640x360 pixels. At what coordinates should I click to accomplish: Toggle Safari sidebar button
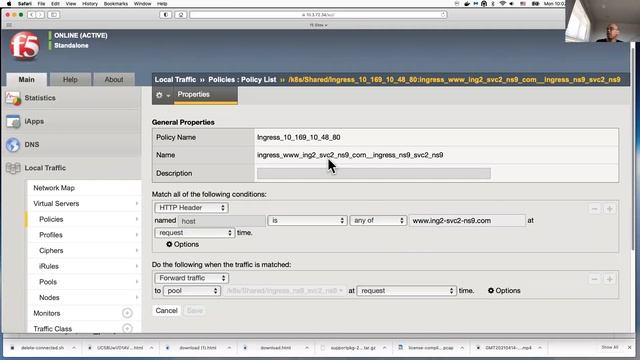pos(53,15)
